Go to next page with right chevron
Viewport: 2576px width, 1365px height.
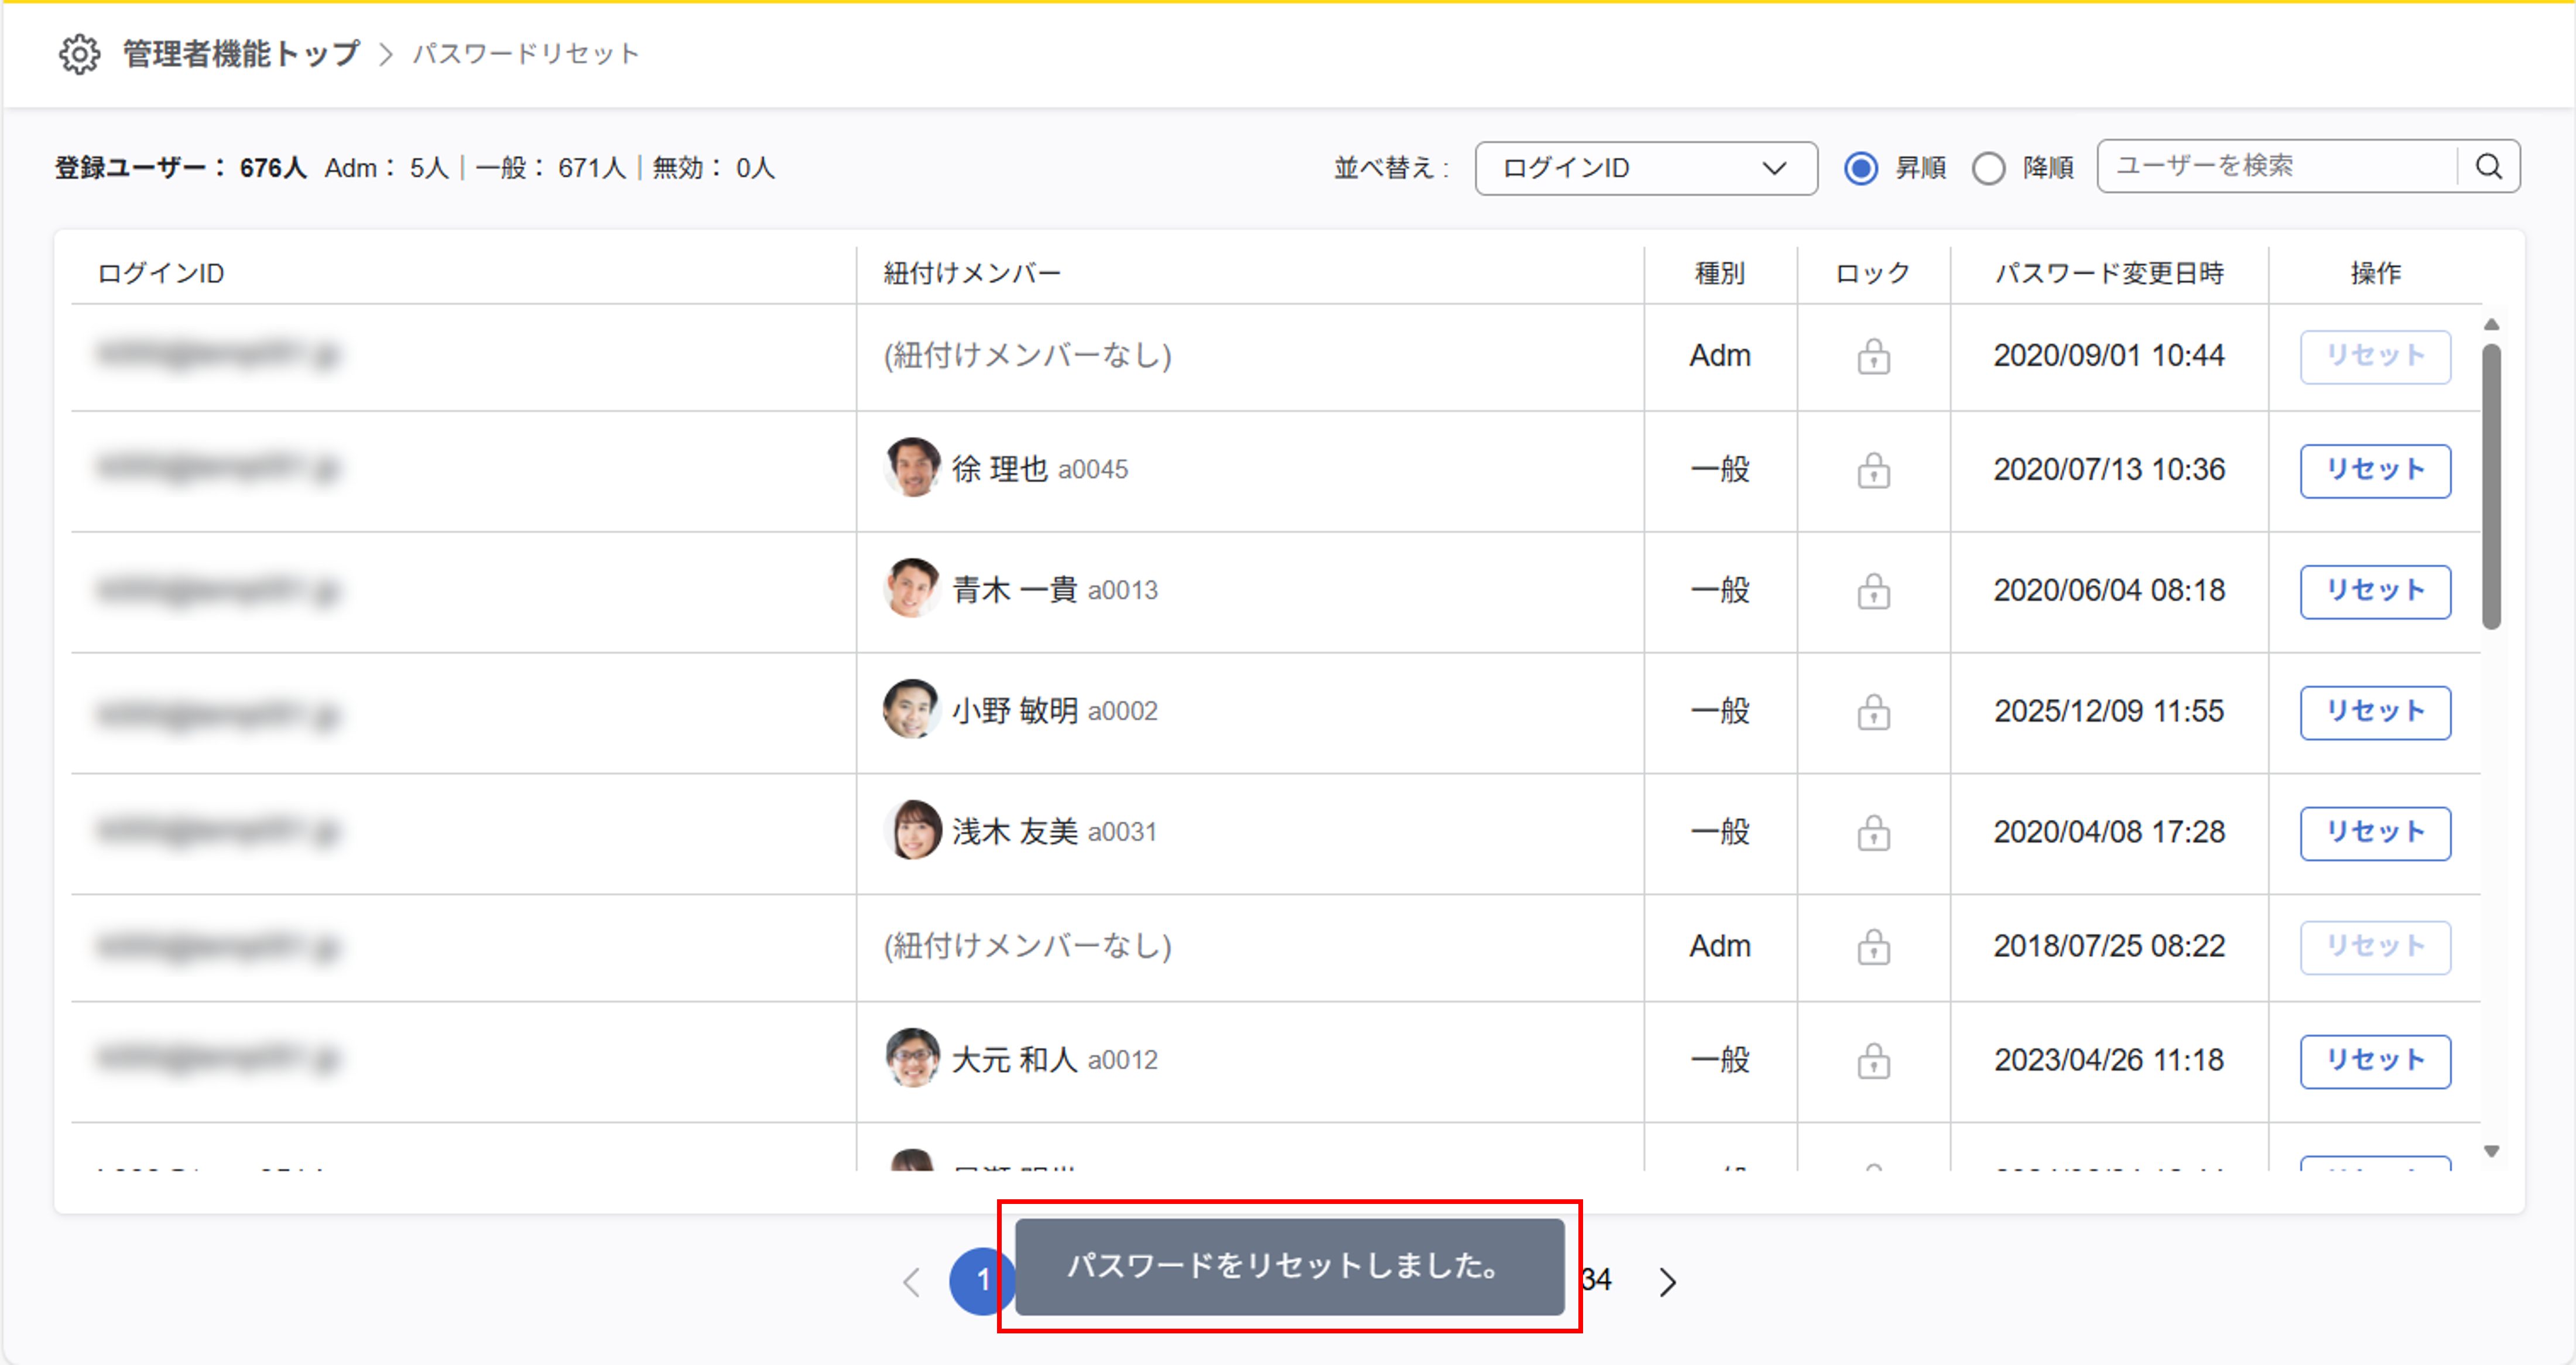click(x=1667, y=1281)
